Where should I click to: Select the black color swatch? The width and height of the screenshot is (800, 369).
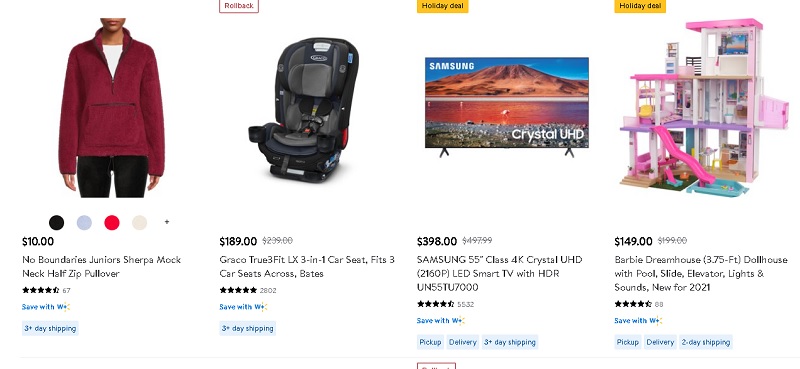tap(57, 223)
